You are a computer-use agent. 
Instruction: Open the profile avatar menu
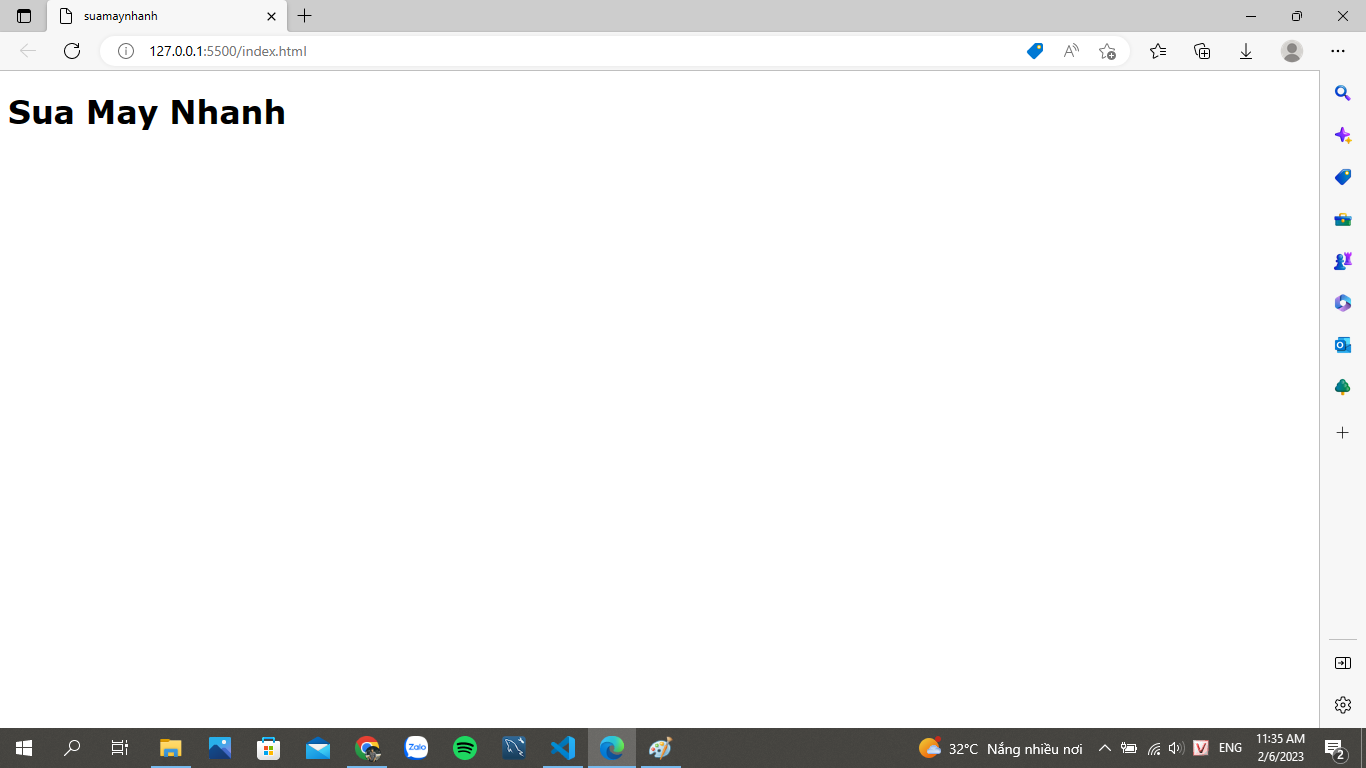[1292, 51]
